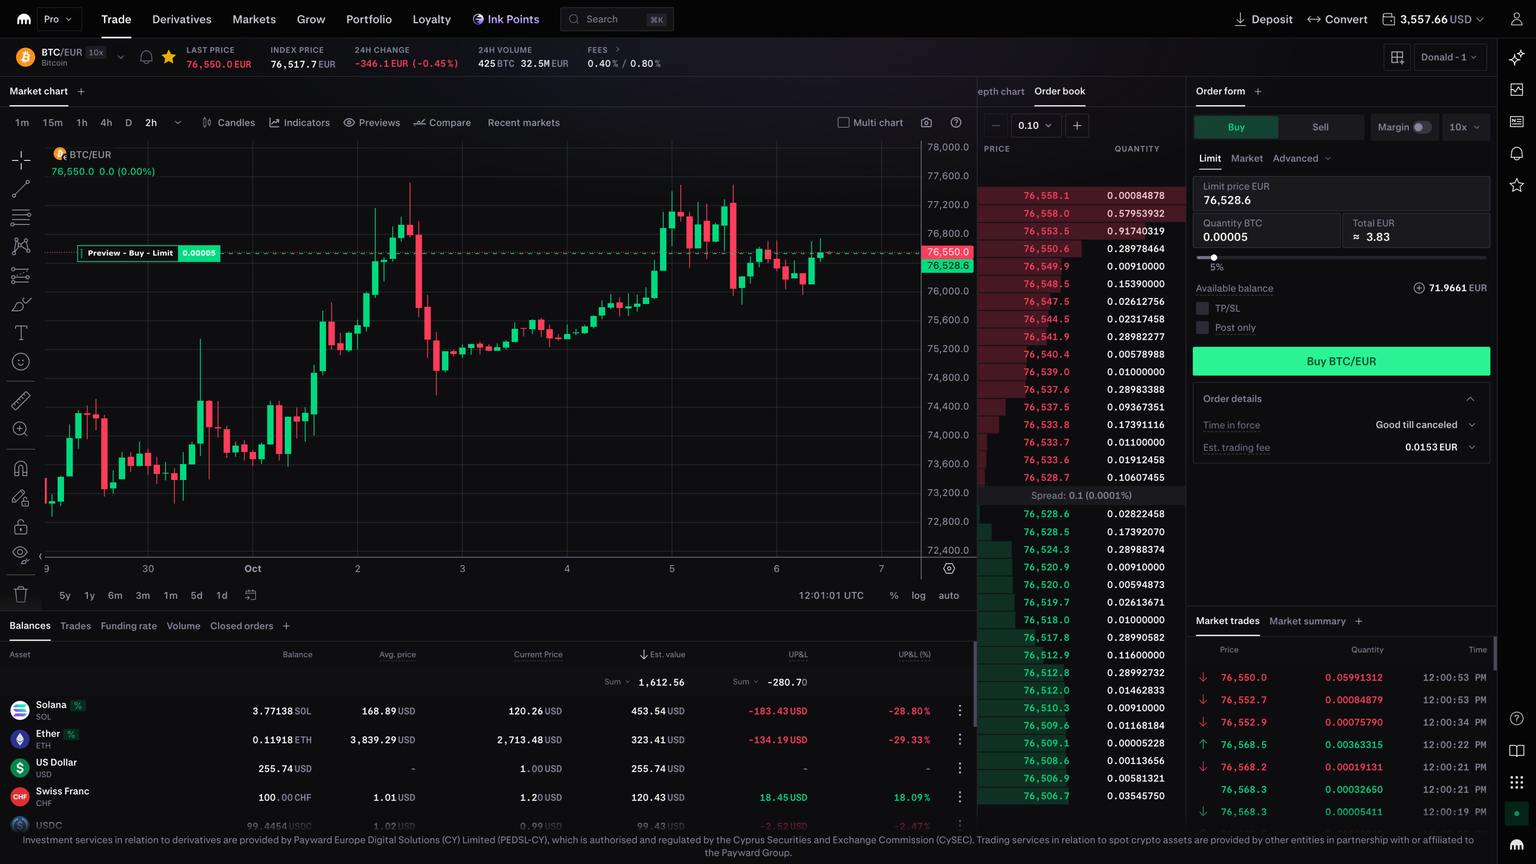The height and width of the screenshot is (864, 1536).
Task: Open the account profile icon
Action: (x=1517, y=19)
